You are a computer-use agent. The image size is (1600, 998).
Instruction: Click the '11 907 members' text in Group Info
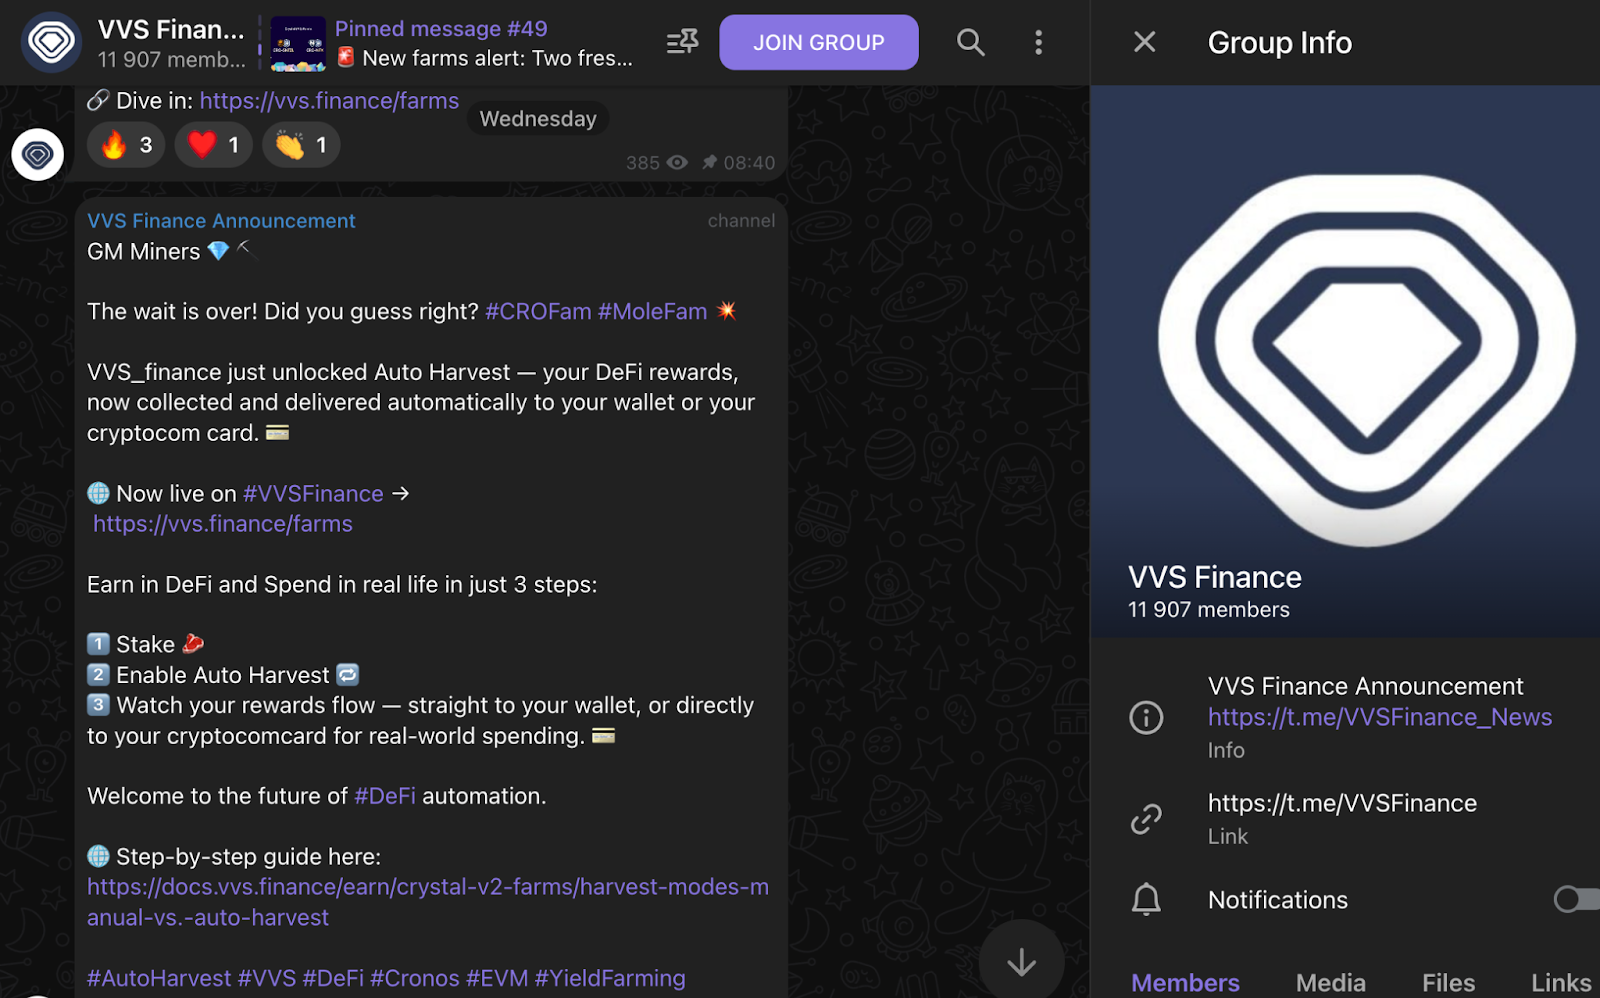pos(1209,610)
